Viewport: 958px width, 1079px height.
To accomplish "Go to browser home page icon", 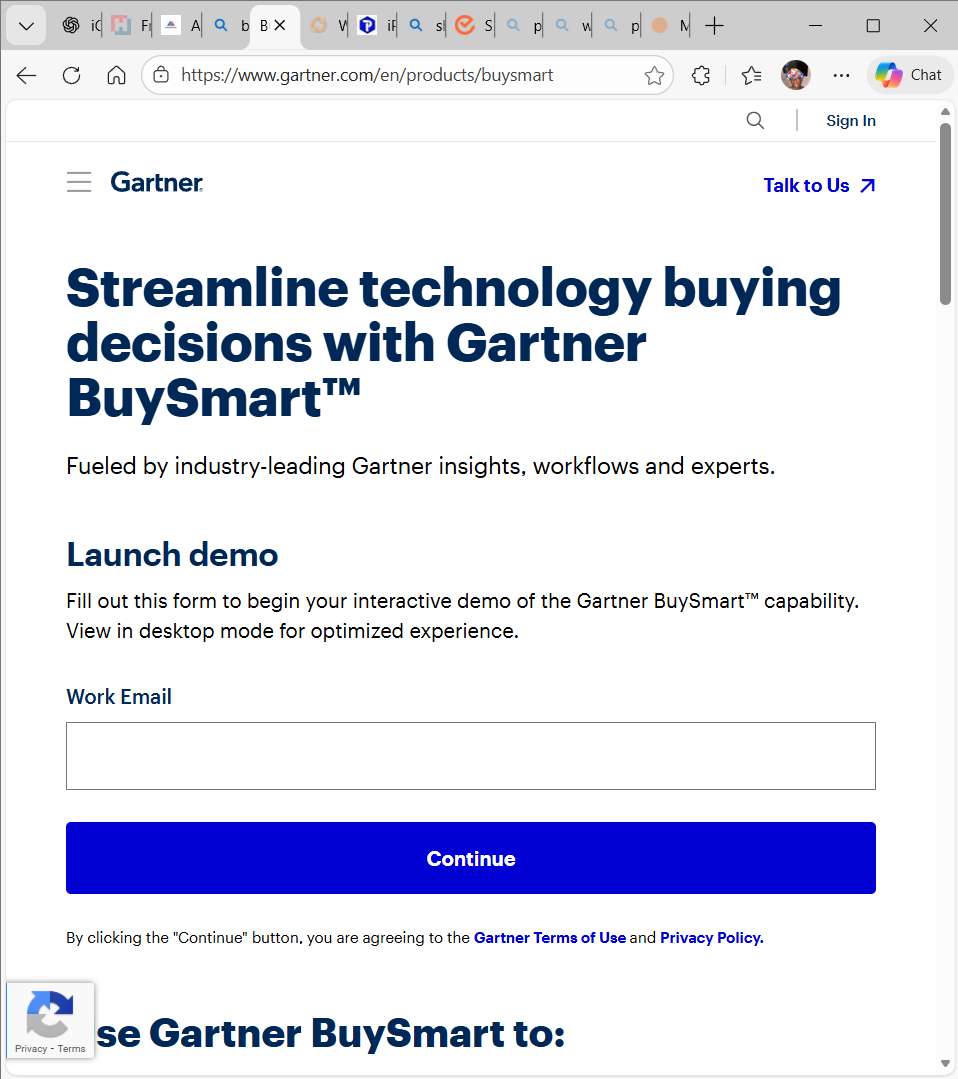I will tap(116, 76).
